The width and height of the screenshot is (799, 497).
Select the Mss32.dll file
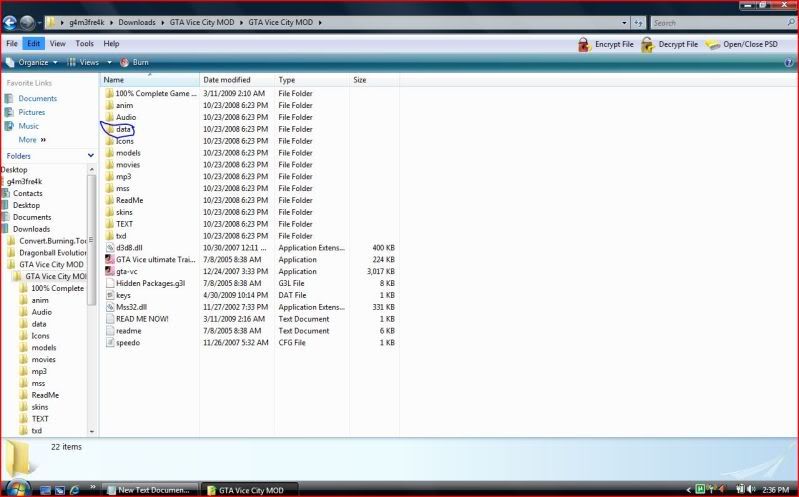126,307
